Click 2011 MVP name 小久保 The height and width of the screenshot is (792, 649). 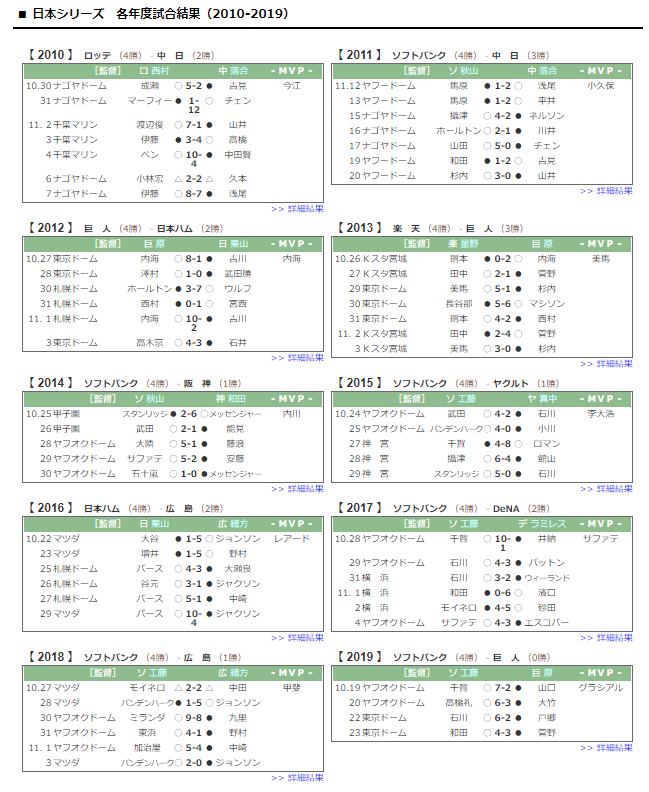tap(601, 86)
